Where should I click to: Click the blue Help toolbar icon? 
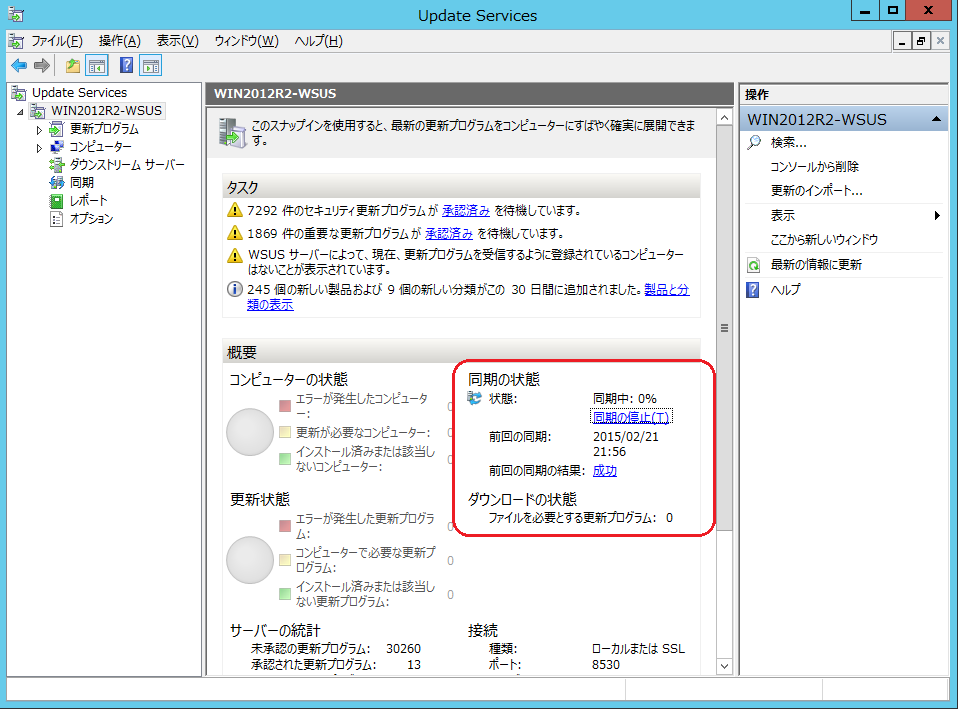[127, 66]
